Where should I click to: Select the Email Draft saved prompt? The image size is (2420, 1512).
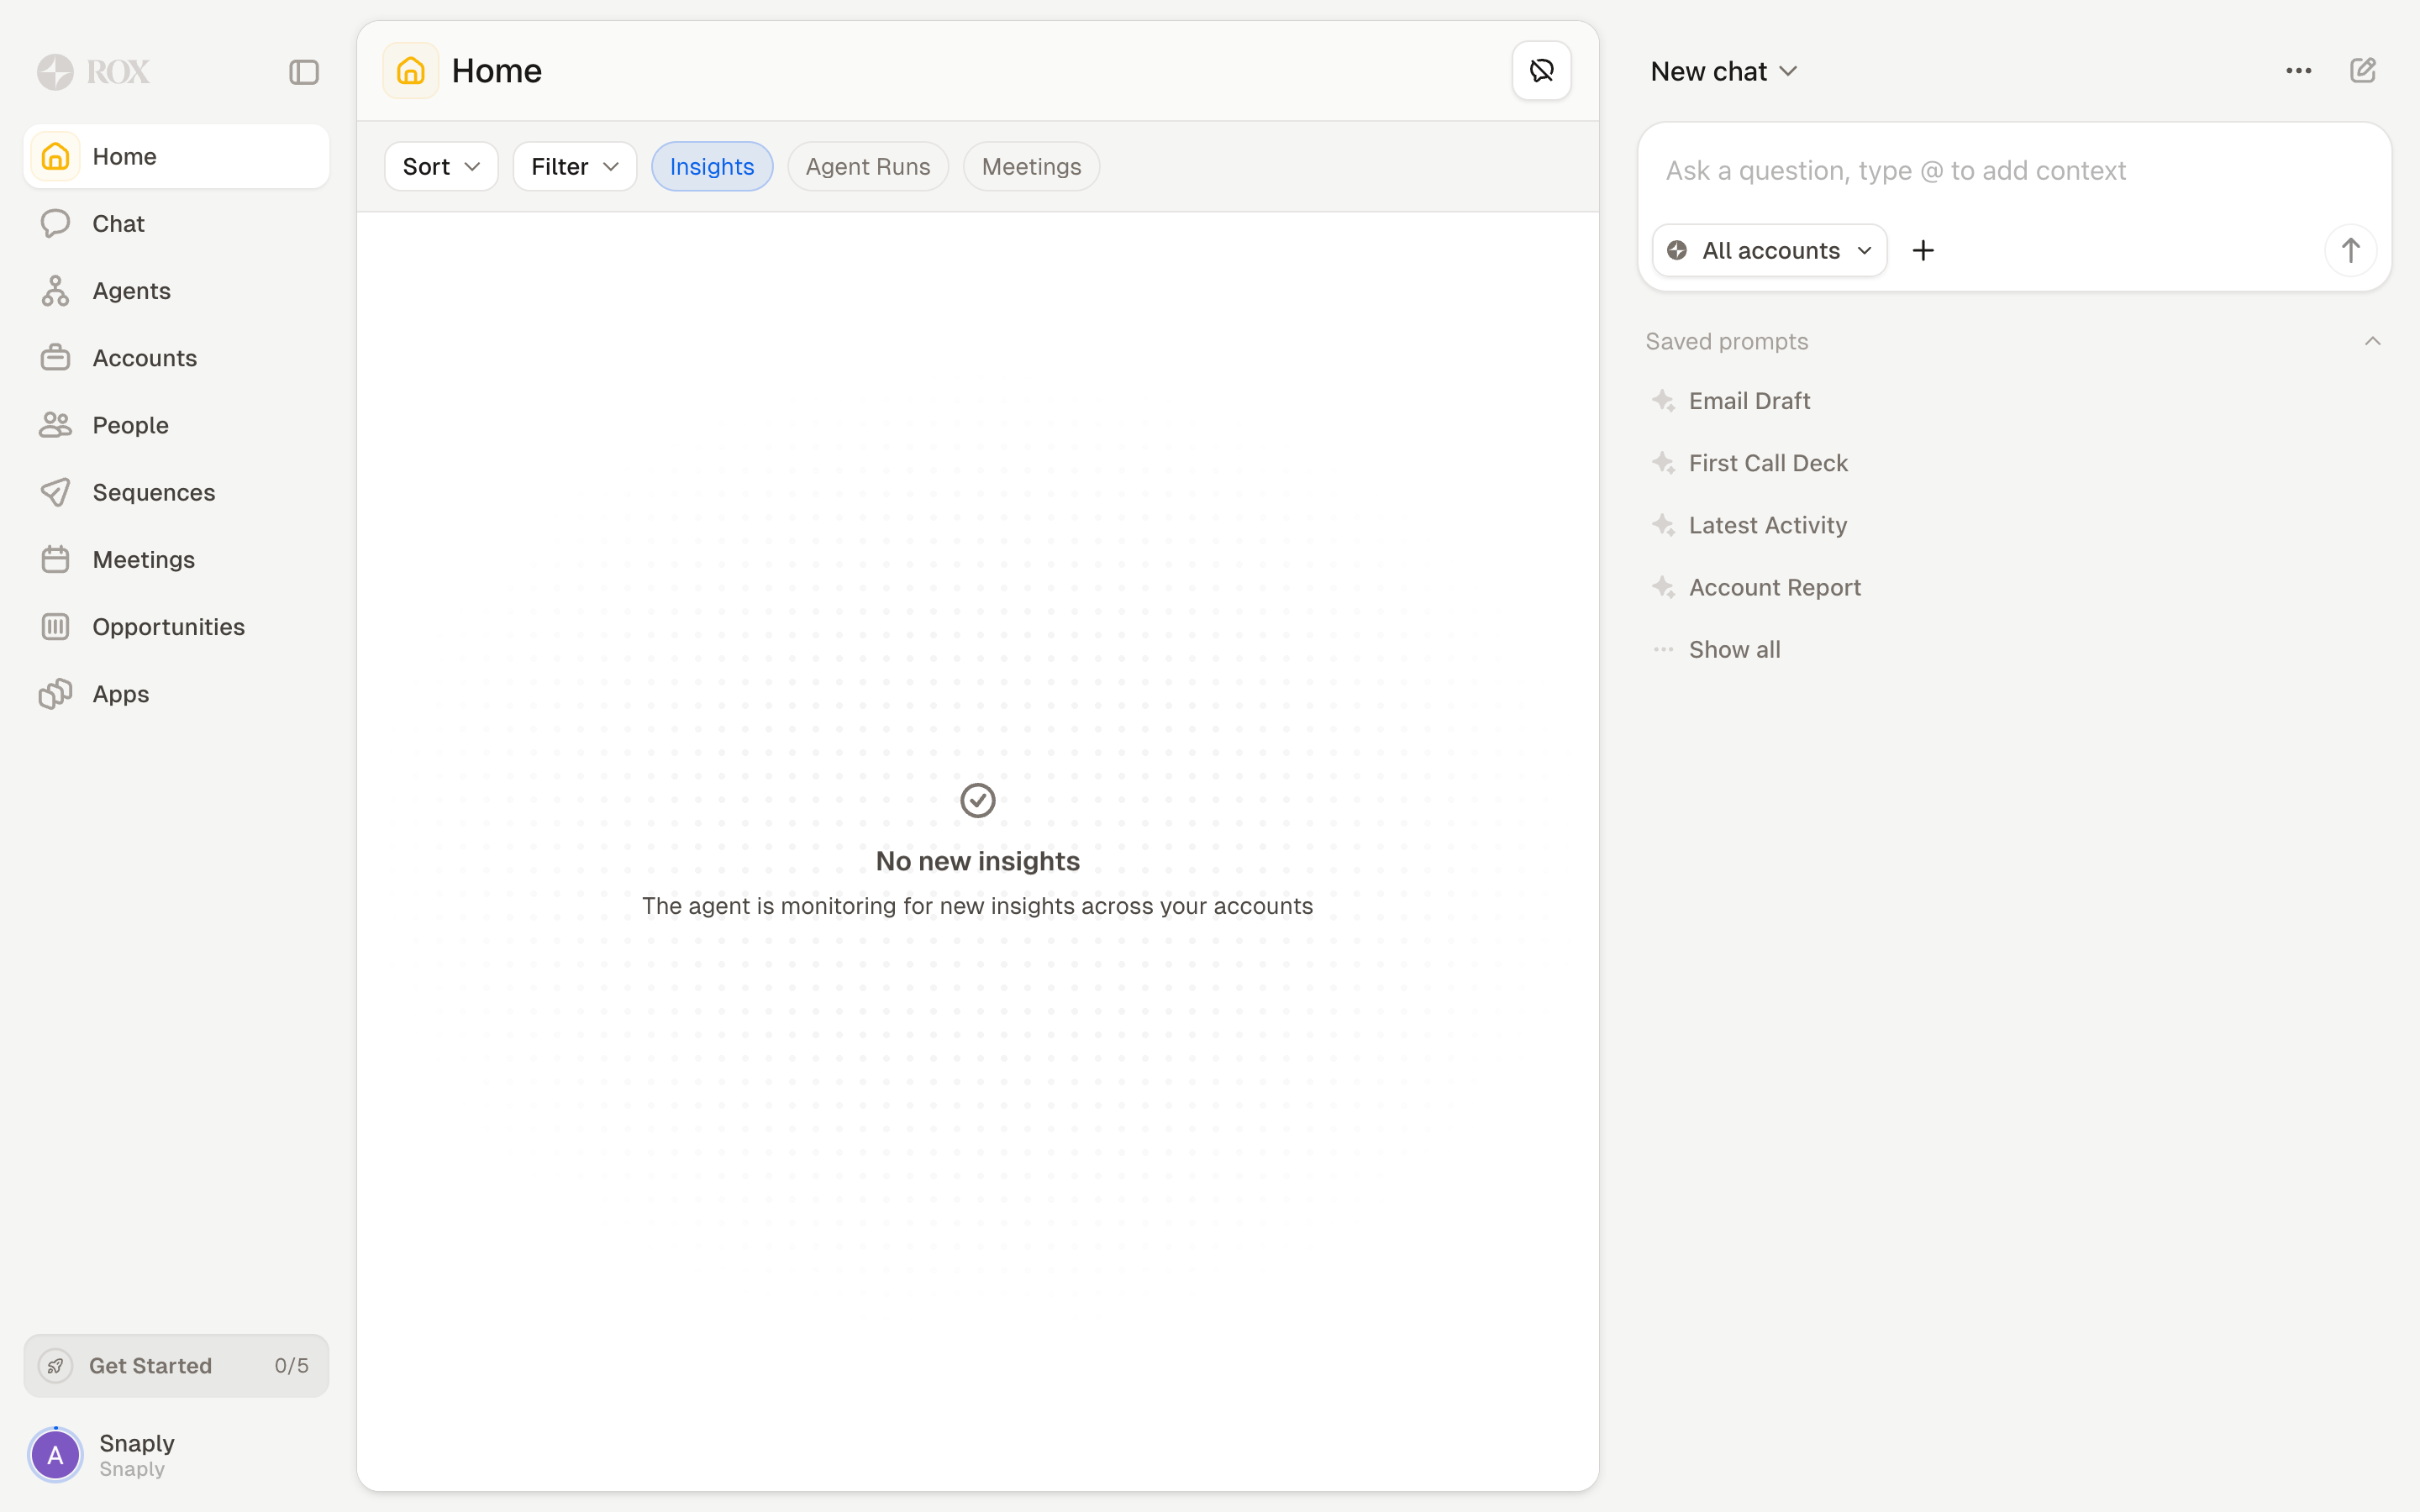pyautogui.click(x=1749, y=401)
